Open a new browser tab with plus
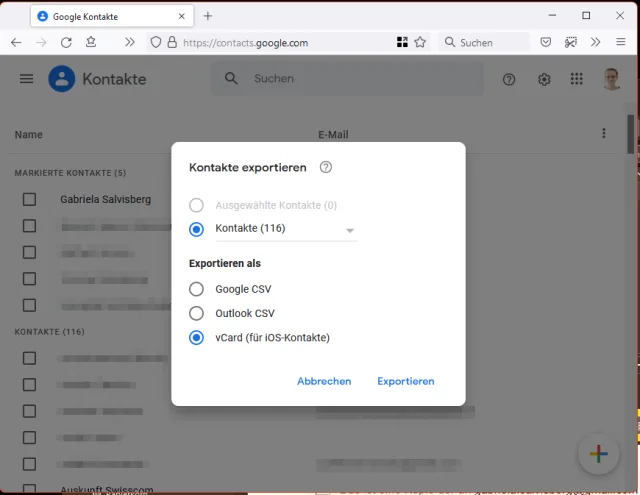Image resolution: width=640 pixels, height=495 pixels. click(208, 16)
